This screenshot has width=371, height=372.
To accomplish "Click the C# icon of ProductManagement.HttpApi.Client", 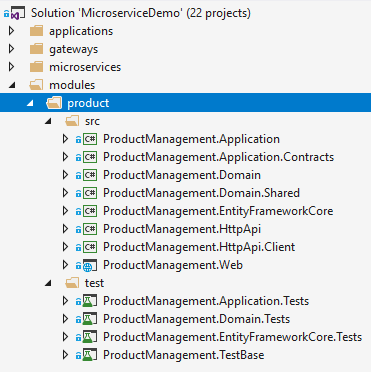I will click(90, 247).
